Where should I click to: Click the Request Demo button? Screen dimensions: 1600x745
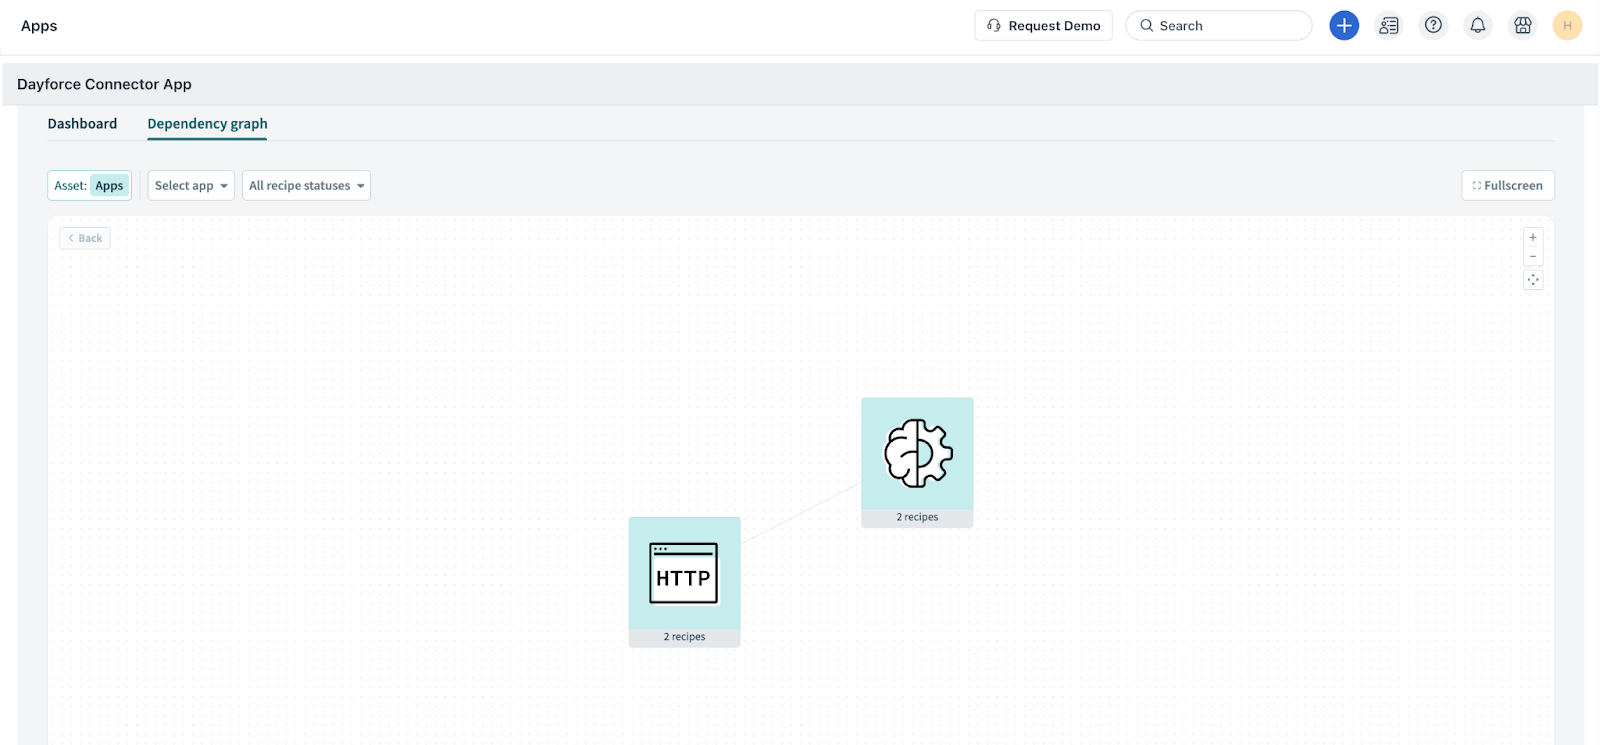pos(1043,26)
